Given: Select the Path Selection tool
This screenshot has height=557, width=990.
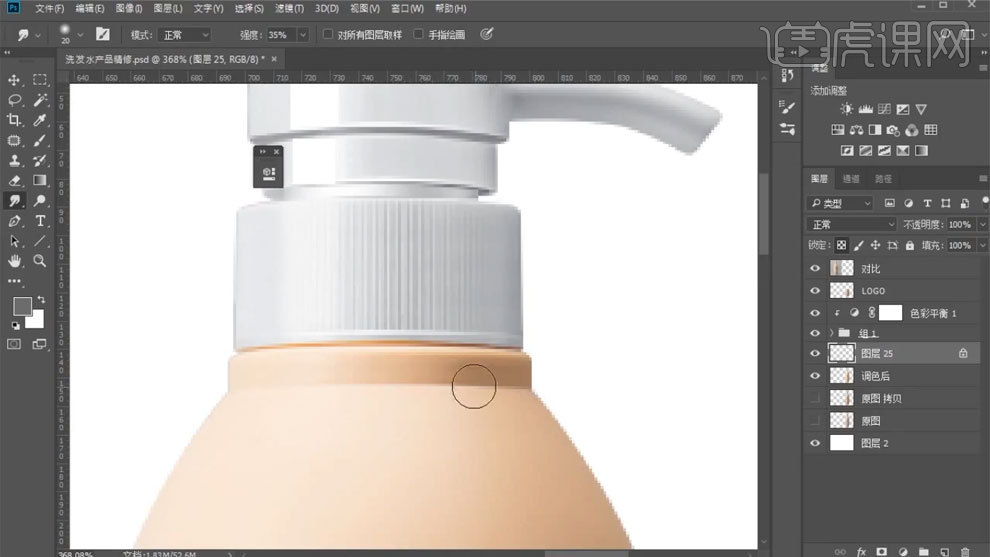Looking at the screenshot, I should click(14, 241).
